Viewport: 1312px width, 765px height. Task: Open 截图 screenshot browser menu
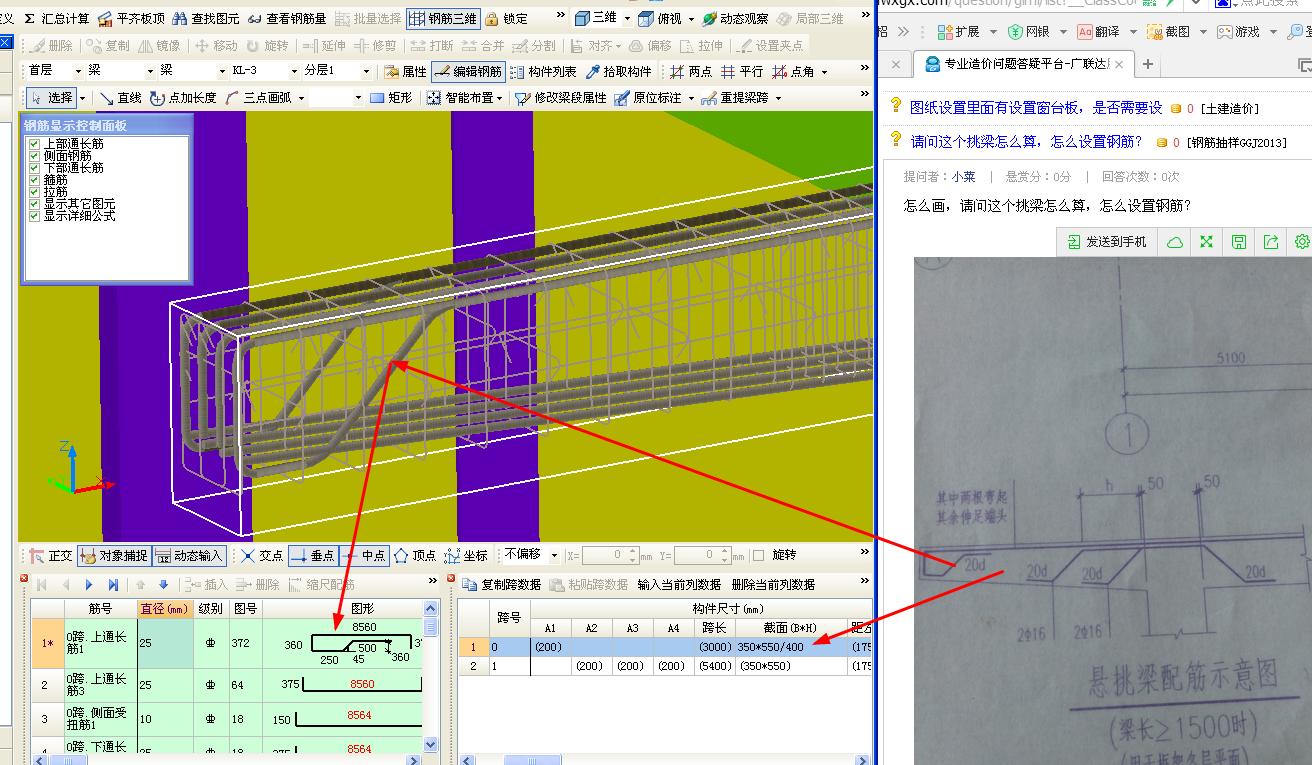coord(1174,32)
